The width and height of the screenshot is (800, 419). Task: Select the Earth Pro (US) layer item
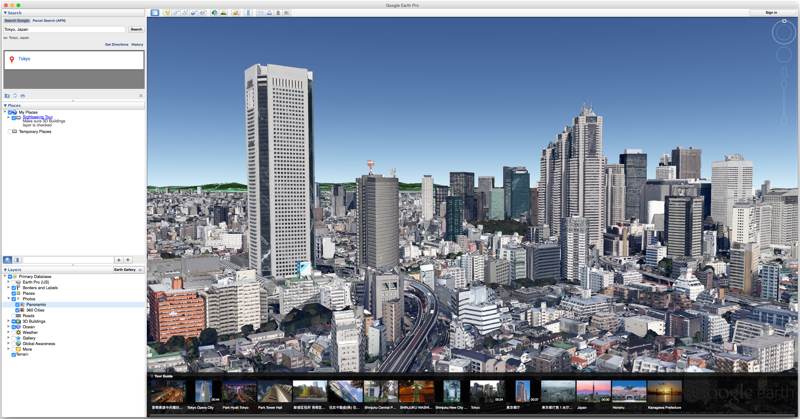pos(36,282)
